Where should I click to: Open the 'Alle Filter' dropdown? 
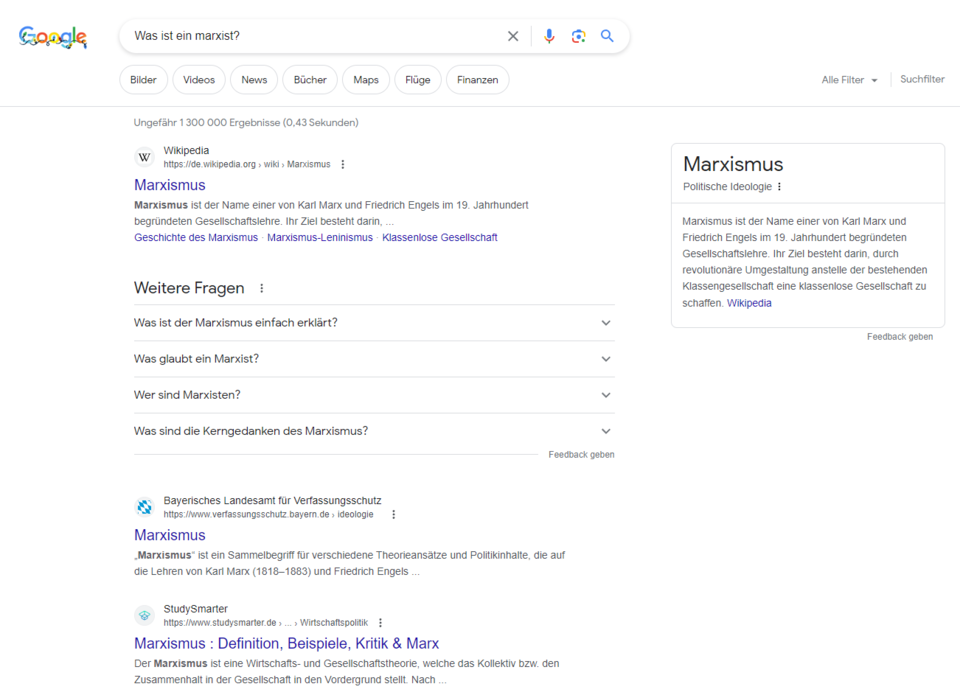pyautogui.click(x=849, y=79)
